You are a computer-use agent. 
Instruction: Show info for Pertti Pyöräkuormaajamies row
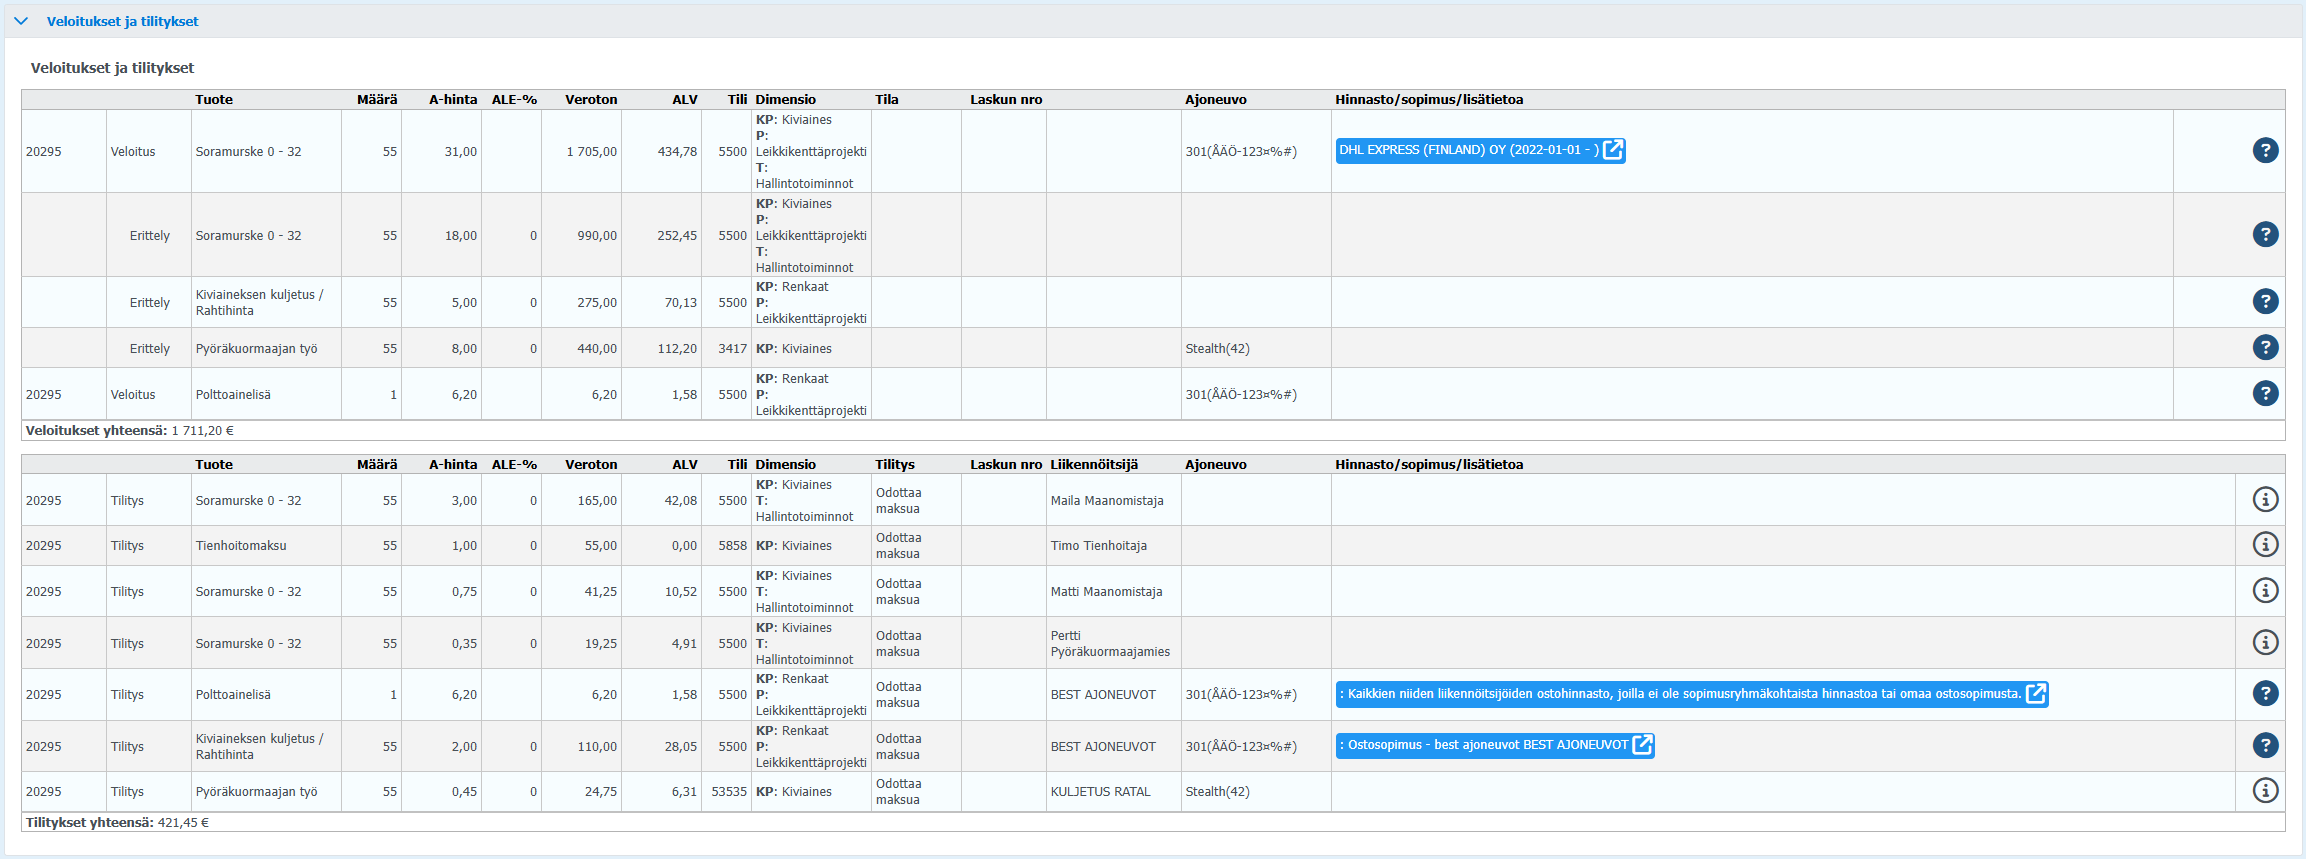click(2265, 642)
